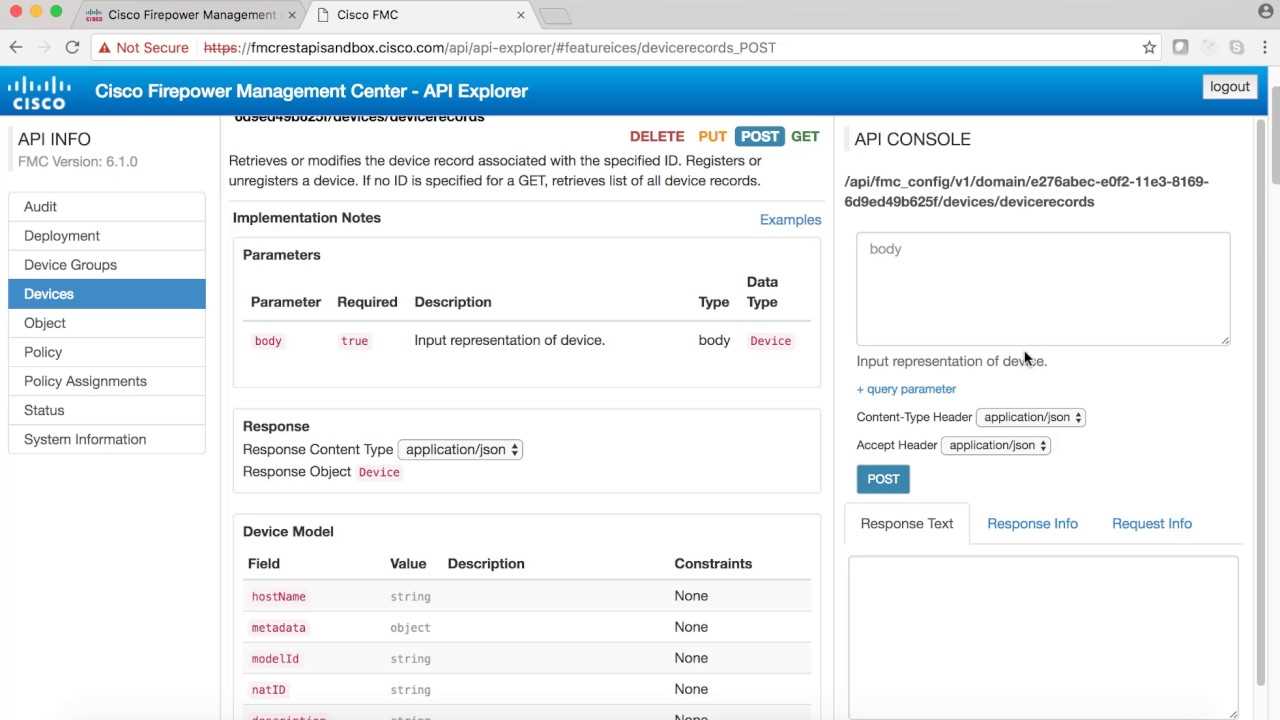Select the POST method badge
1280x720 pixels.
pos(760,137)
